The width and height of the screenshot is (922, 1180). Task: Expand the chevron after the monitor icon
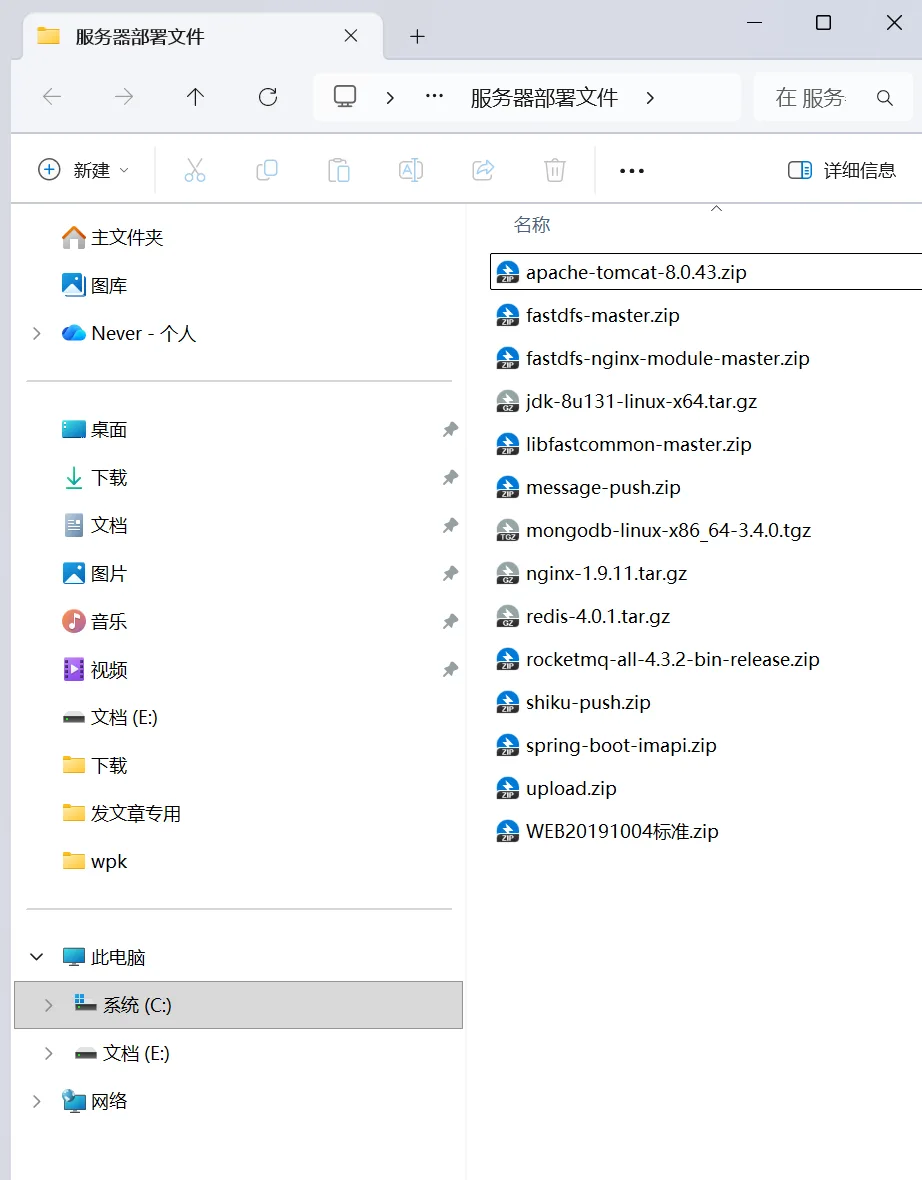pyautogui.click(x=390, y=98)
